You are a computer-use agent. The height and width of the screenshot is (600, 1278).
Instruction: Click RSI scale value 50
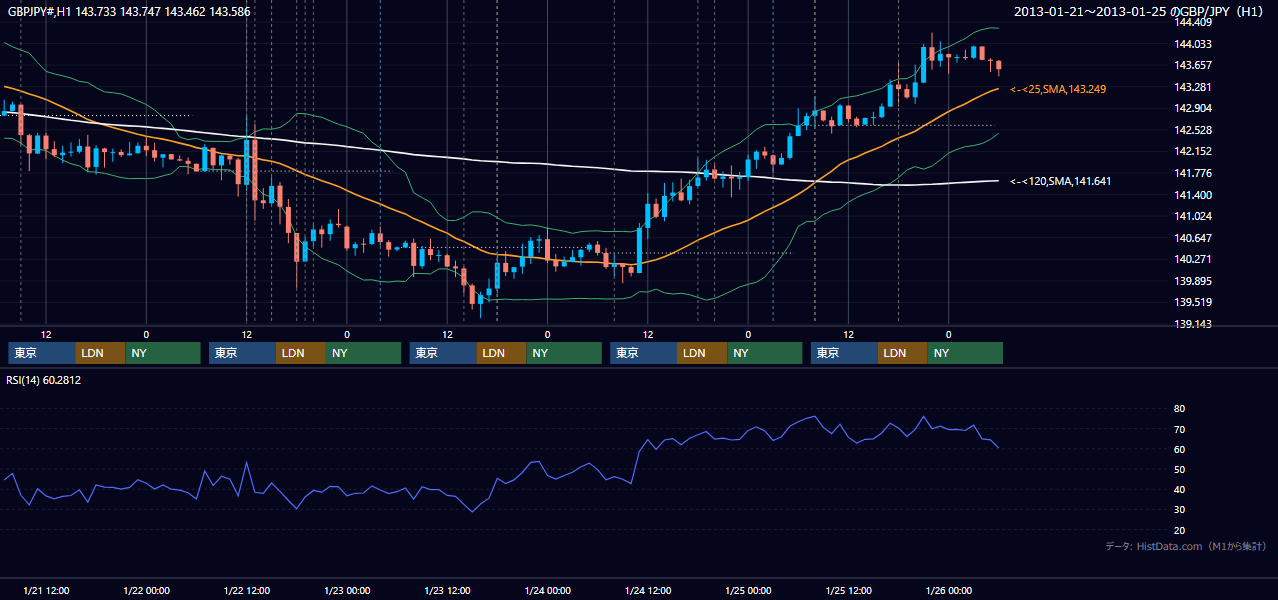point(1180,470)
